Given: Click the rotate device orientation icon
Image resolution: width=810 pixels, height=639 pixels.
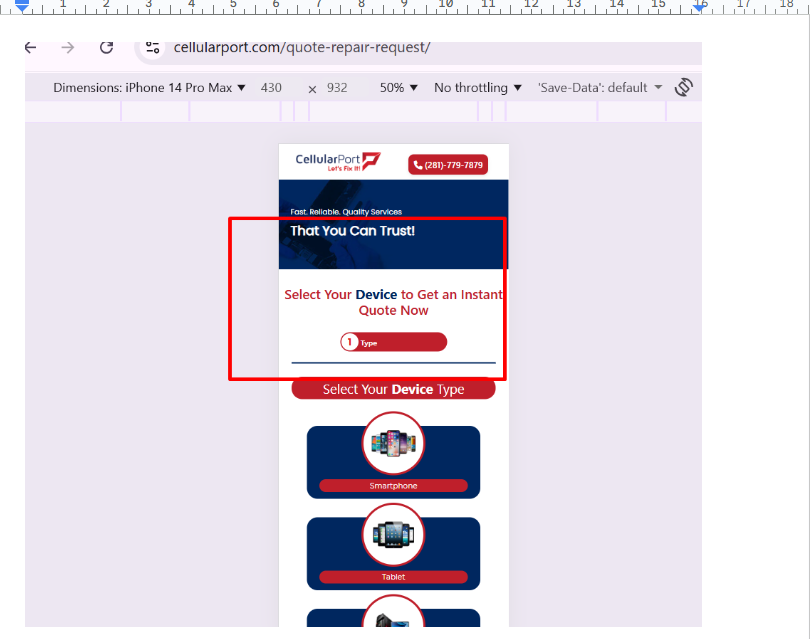Looking at the screenshot, I should (683, 87).
